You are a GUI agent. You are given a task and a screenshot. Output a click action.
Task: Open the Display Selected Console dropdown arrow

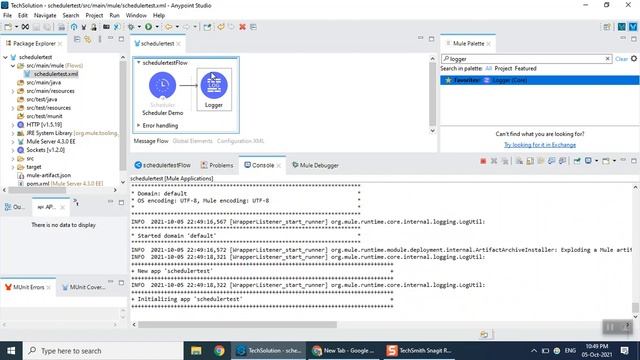coord(596,161)
